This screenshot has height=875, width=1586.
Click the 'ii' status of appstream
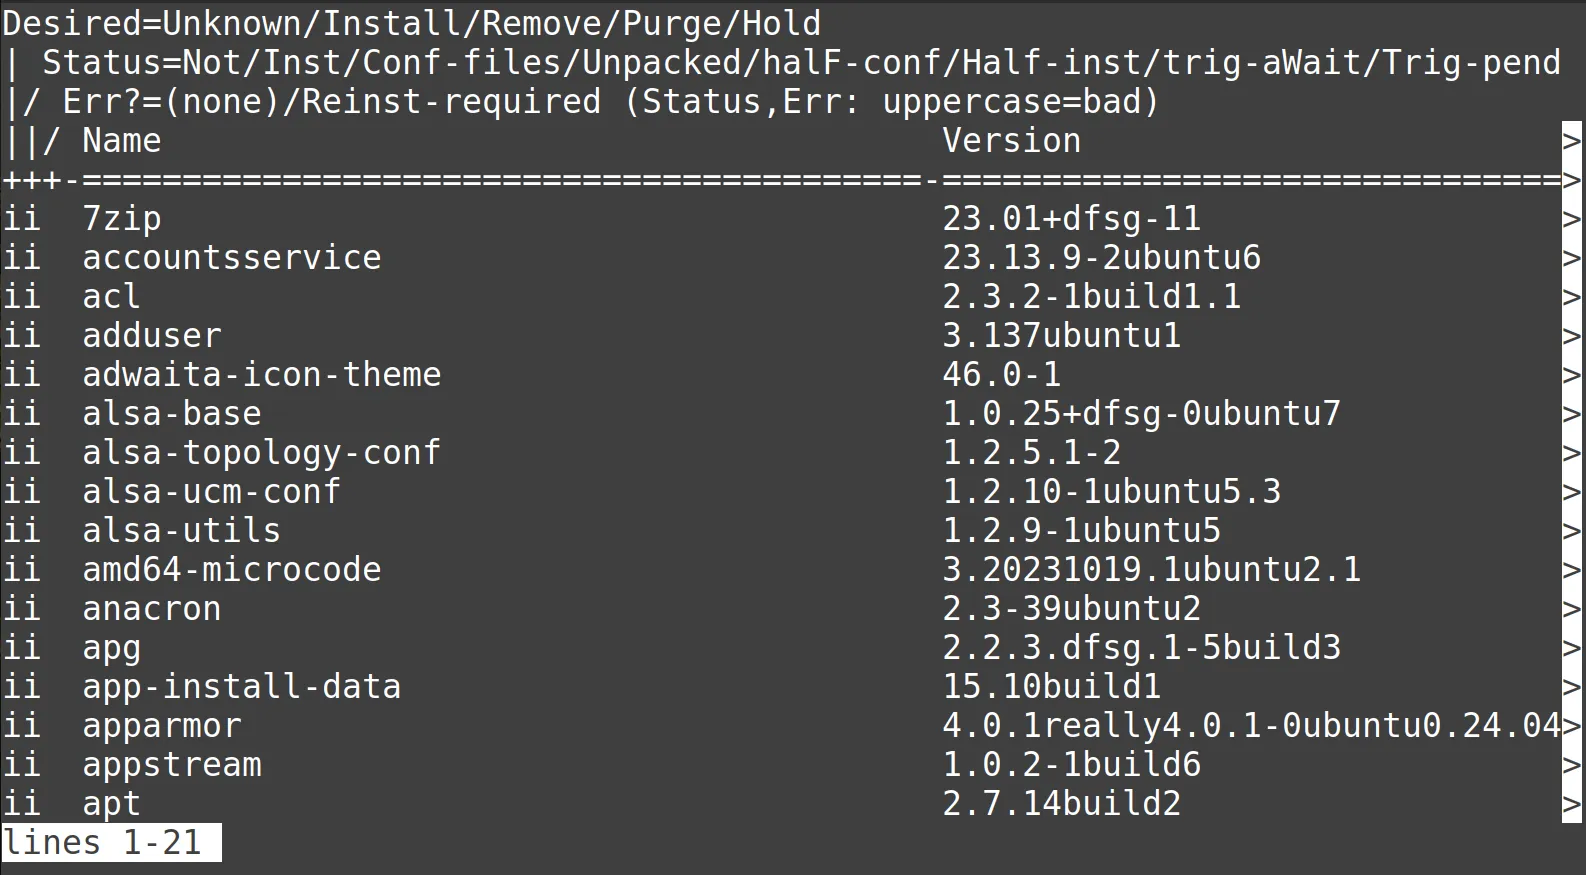pyautogui.click(x=21, y=765)
